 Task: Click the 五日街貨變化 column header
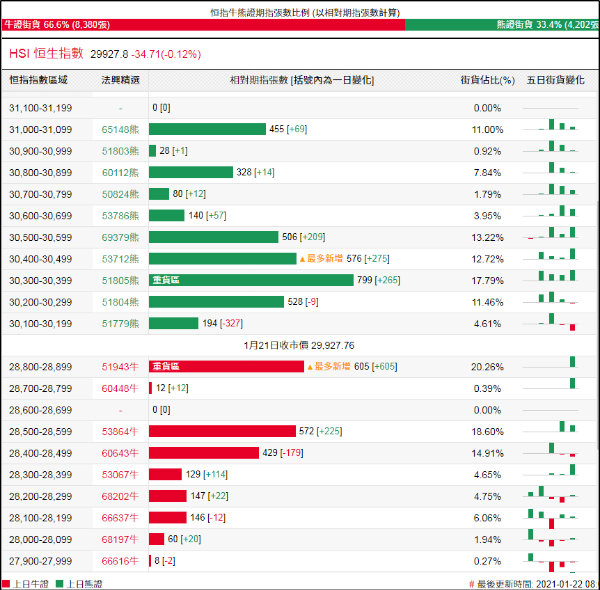pyautogui.click(x=555, y=80)
